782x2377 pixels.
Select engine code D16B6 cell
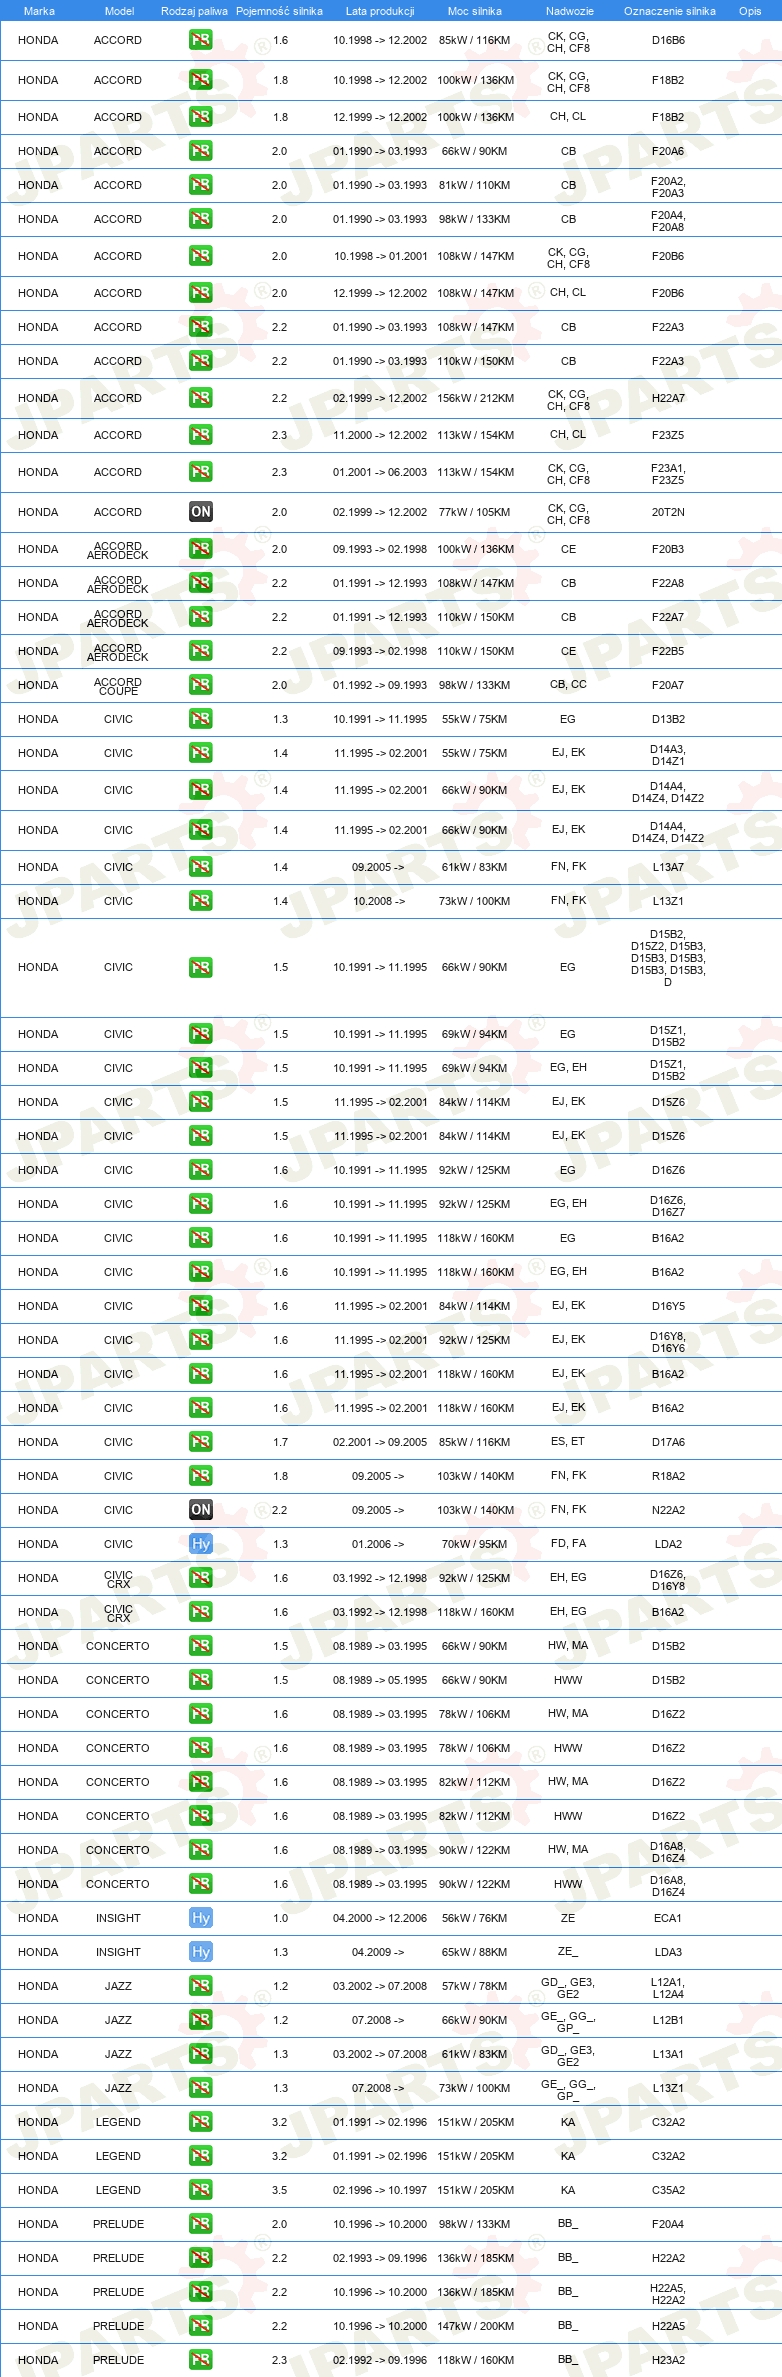coord(668,40)
